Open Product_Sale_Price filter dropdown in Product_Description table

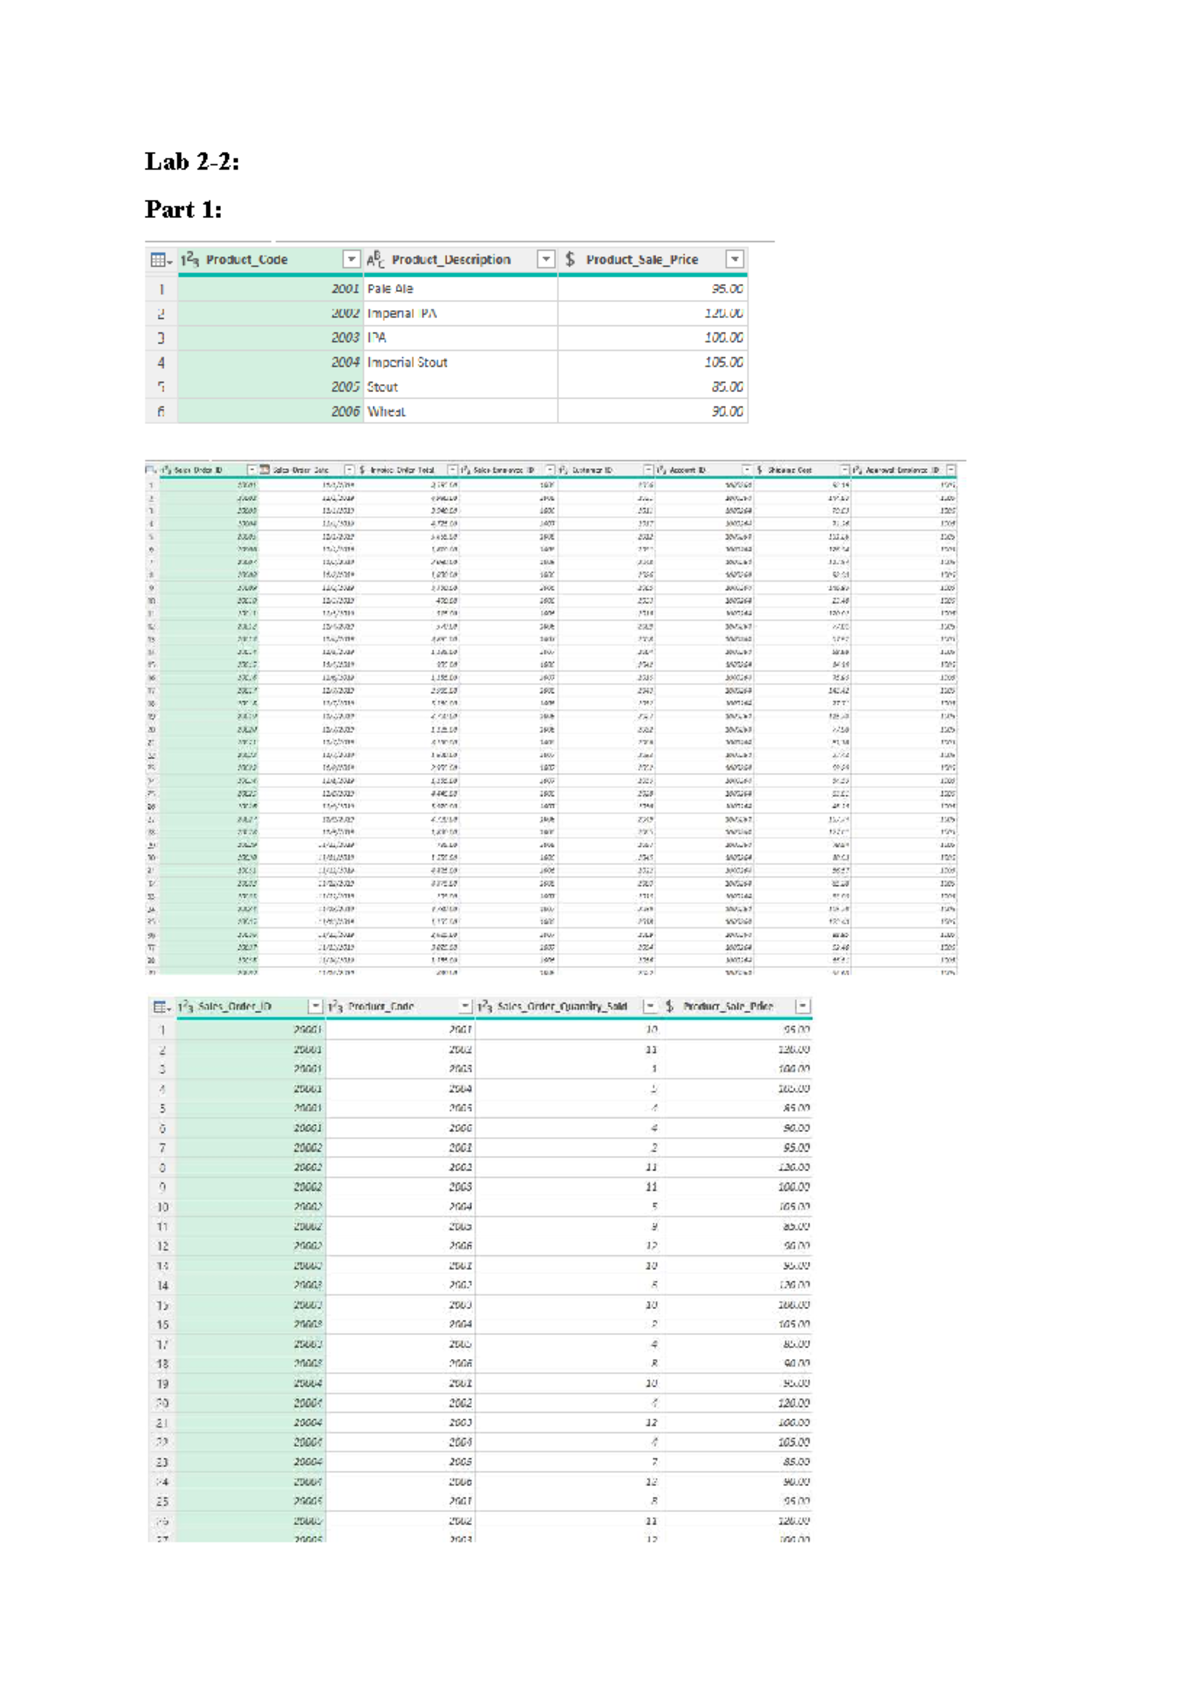735,260
